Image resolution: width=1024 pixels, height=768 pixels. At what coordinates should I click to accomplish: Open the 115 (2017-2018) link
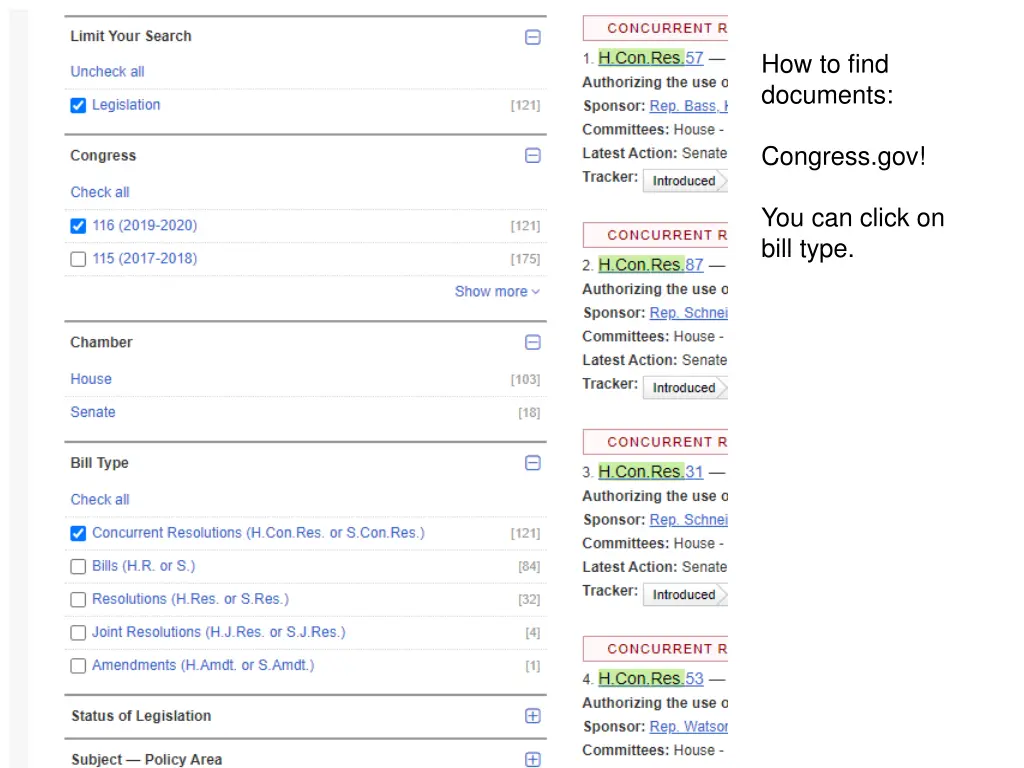[x=144, y=259]
